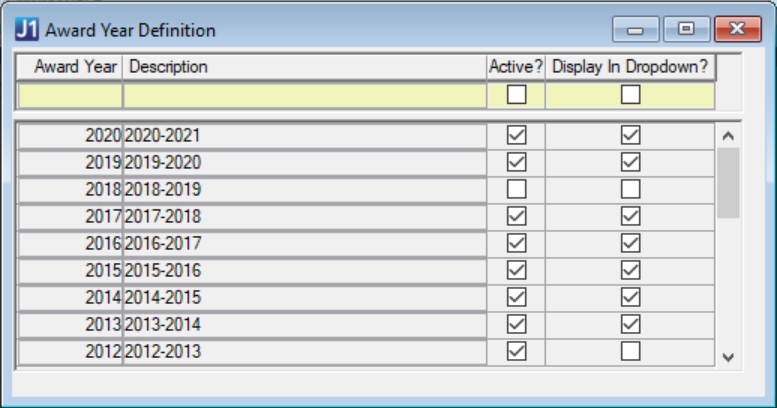Minimize the Award Year Definition window
Screen dimensions: 777x408
(x=632, y=30)
